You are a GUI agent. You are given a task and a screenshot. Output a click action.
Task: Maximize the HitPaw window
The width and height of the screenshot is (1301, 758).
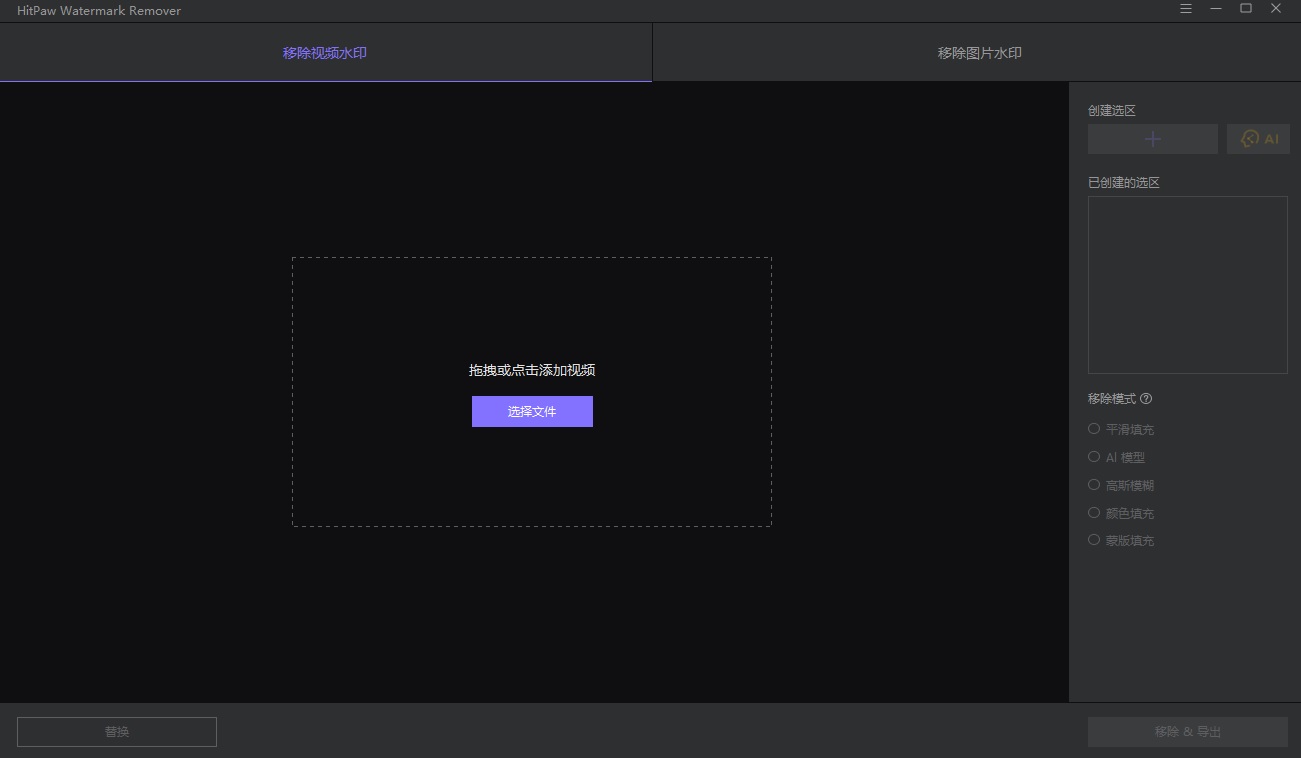(x=1246, y=9)
